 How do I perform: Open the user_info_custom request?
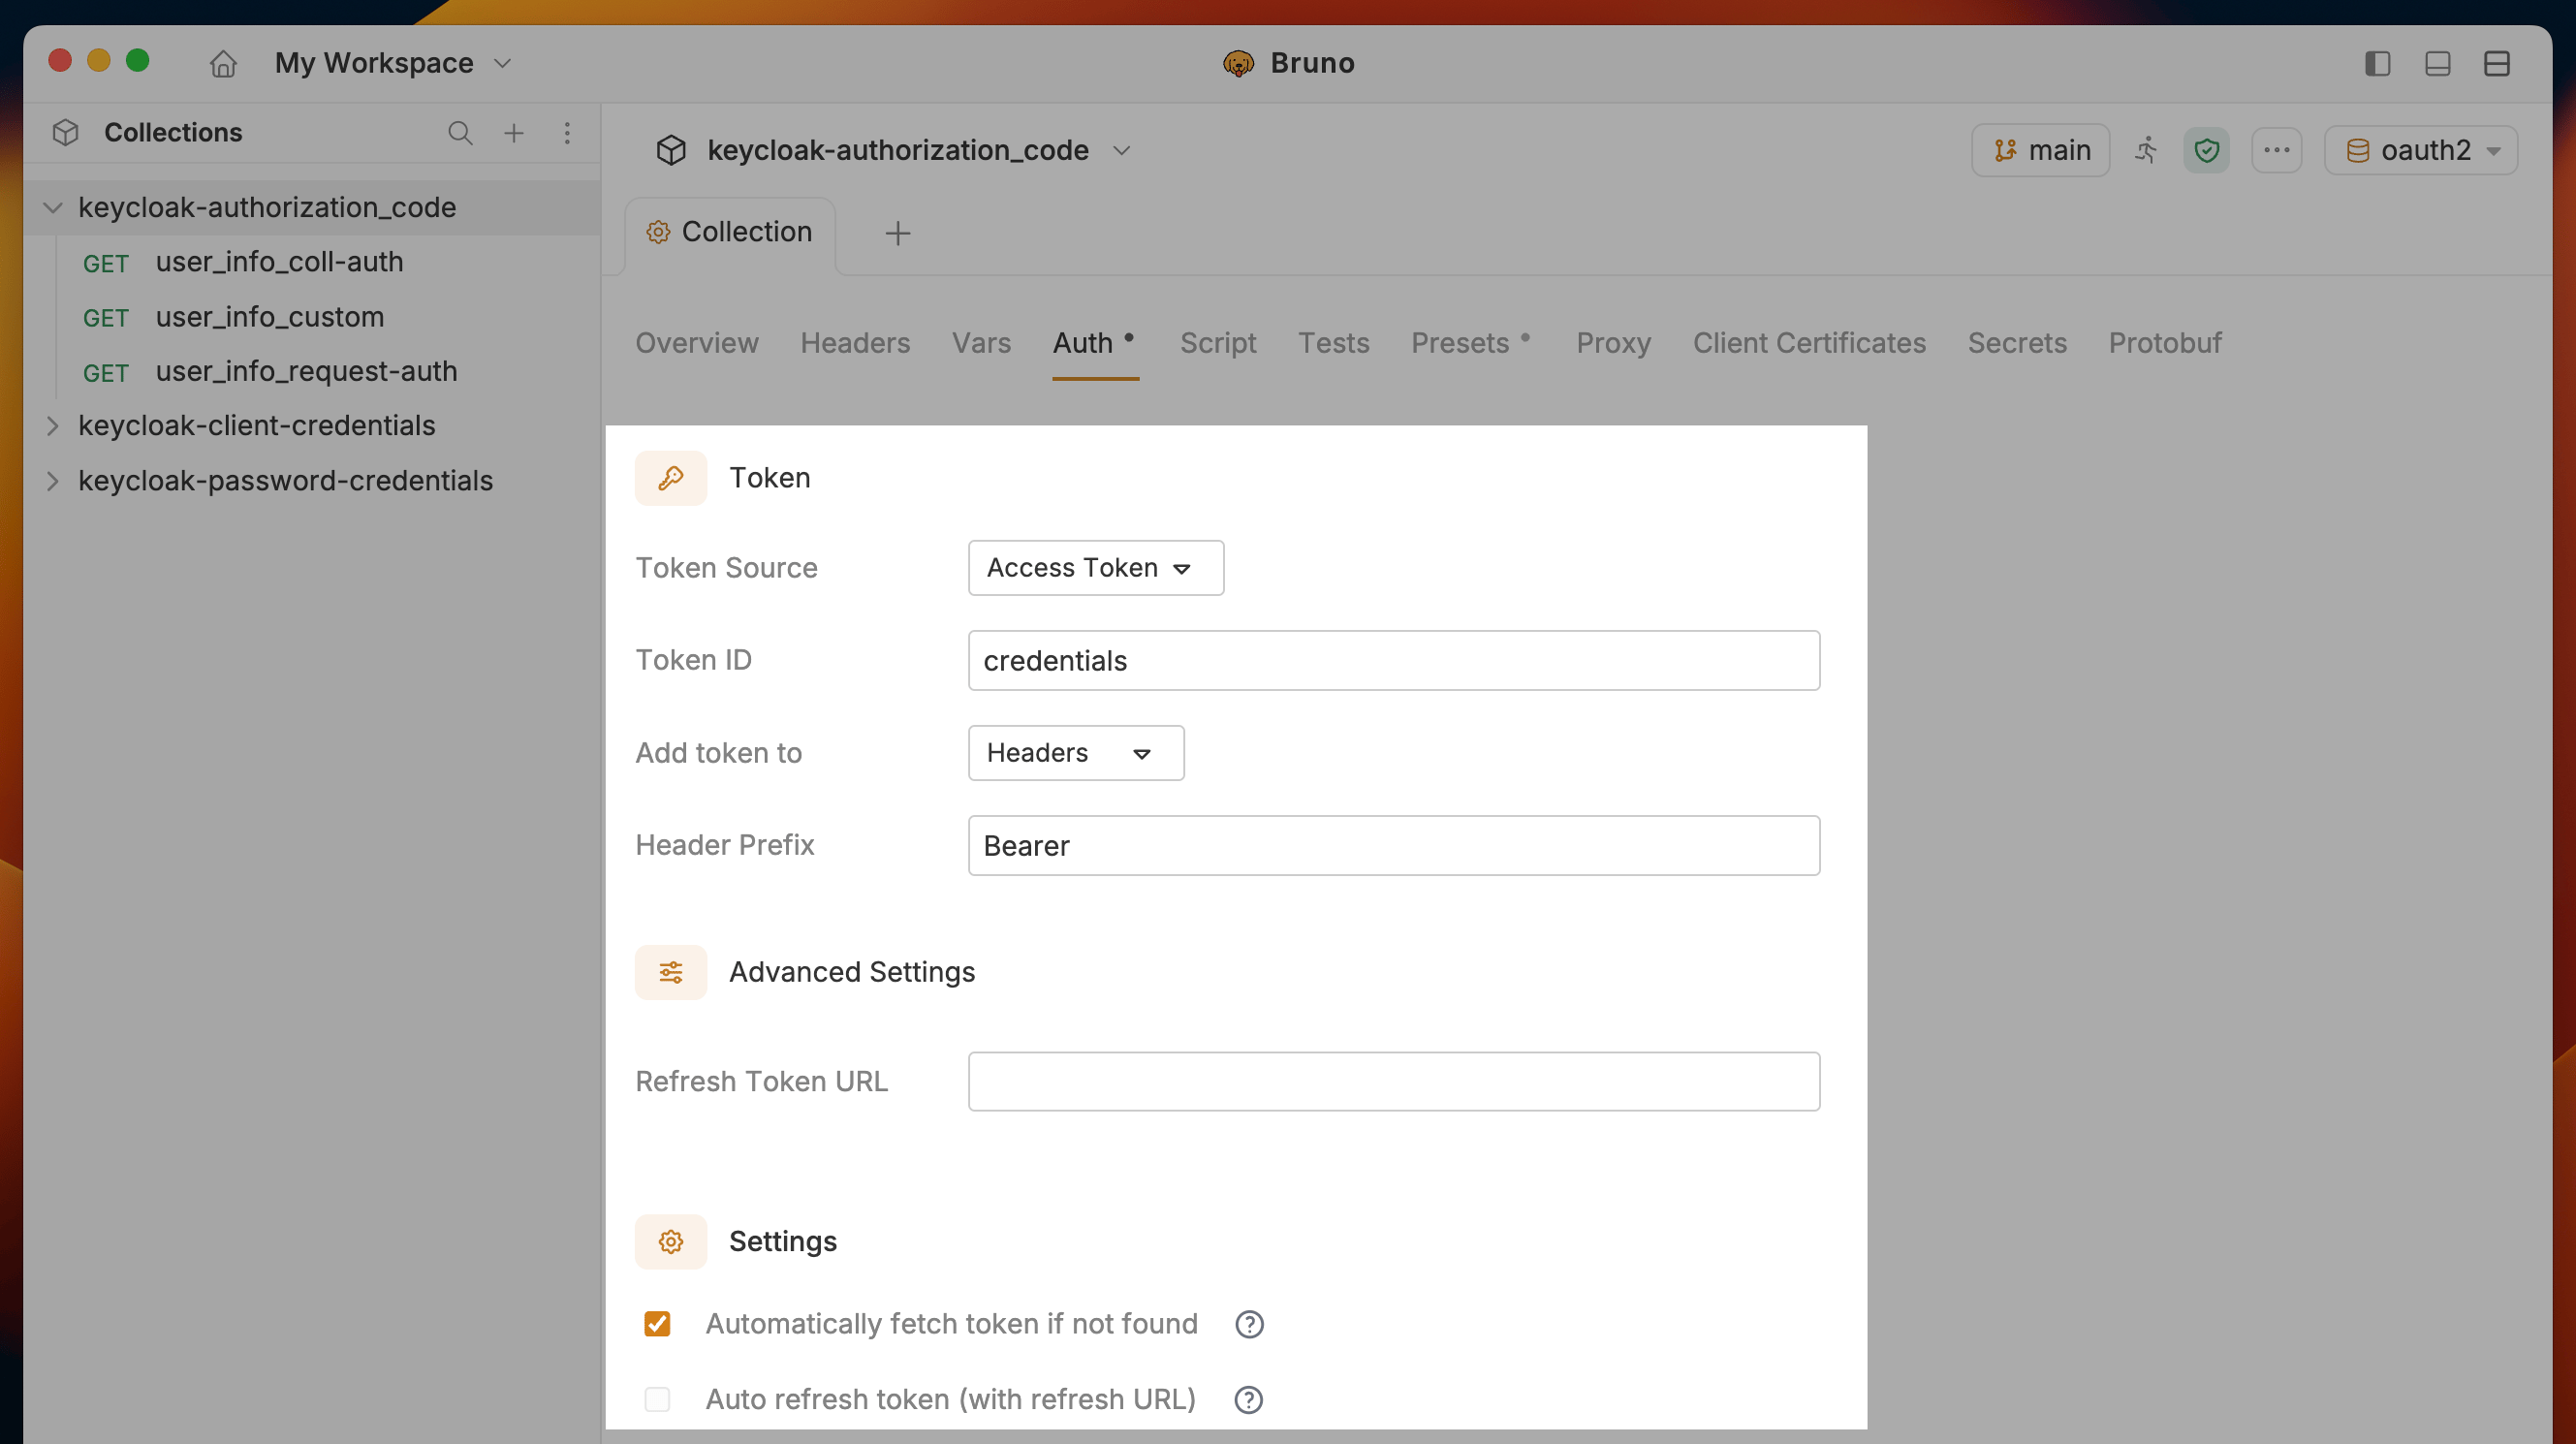click(269, 317)
